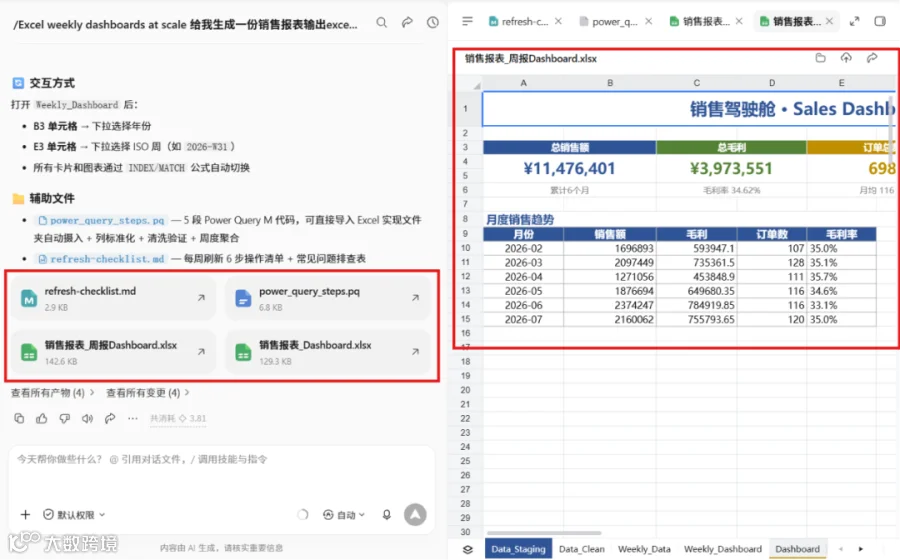Click the upload cloud icon in preview header

point(846,58)
